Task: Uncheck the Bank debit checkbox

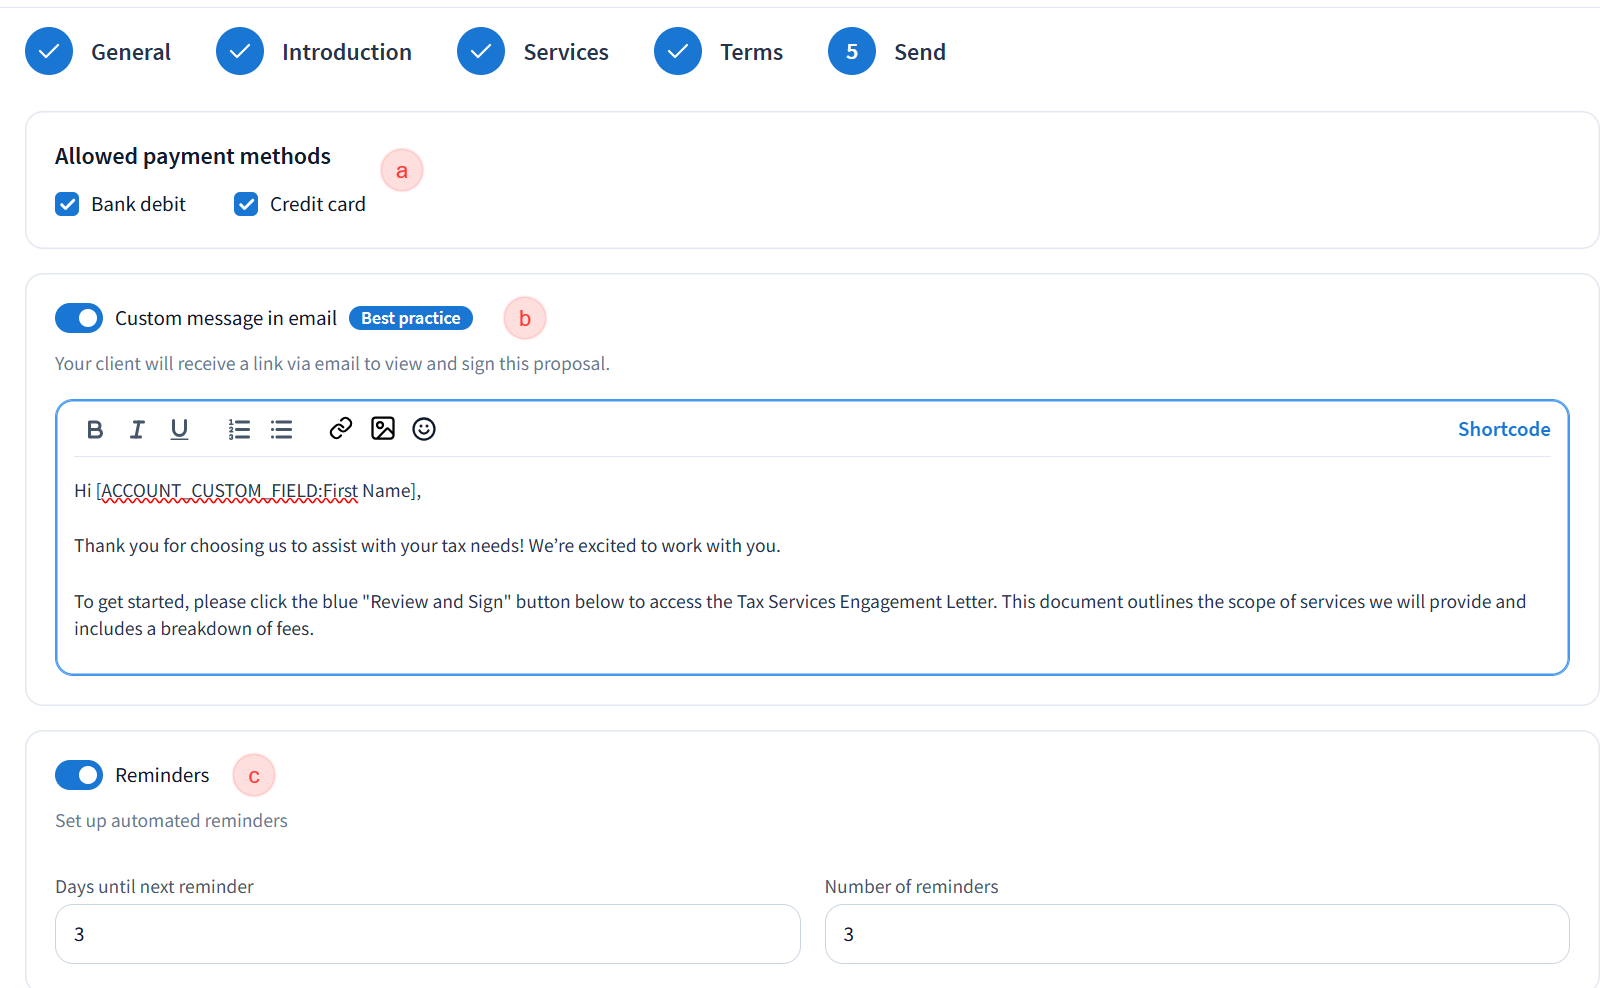Action: point(67,204)
